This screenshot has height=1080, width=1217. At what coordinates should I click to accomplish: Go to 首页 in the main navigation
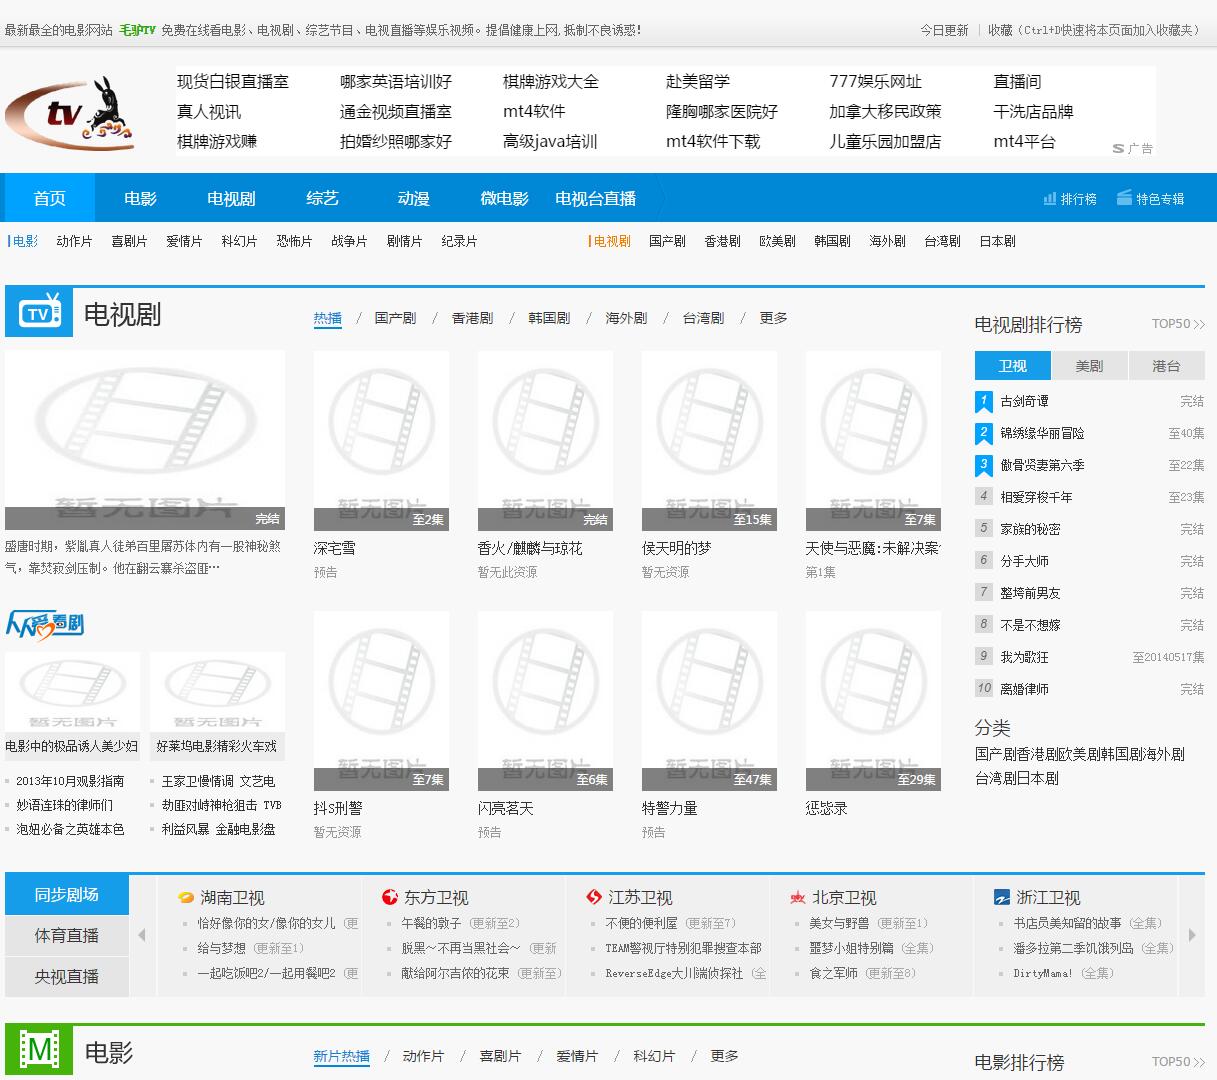(x=50, y=198)
